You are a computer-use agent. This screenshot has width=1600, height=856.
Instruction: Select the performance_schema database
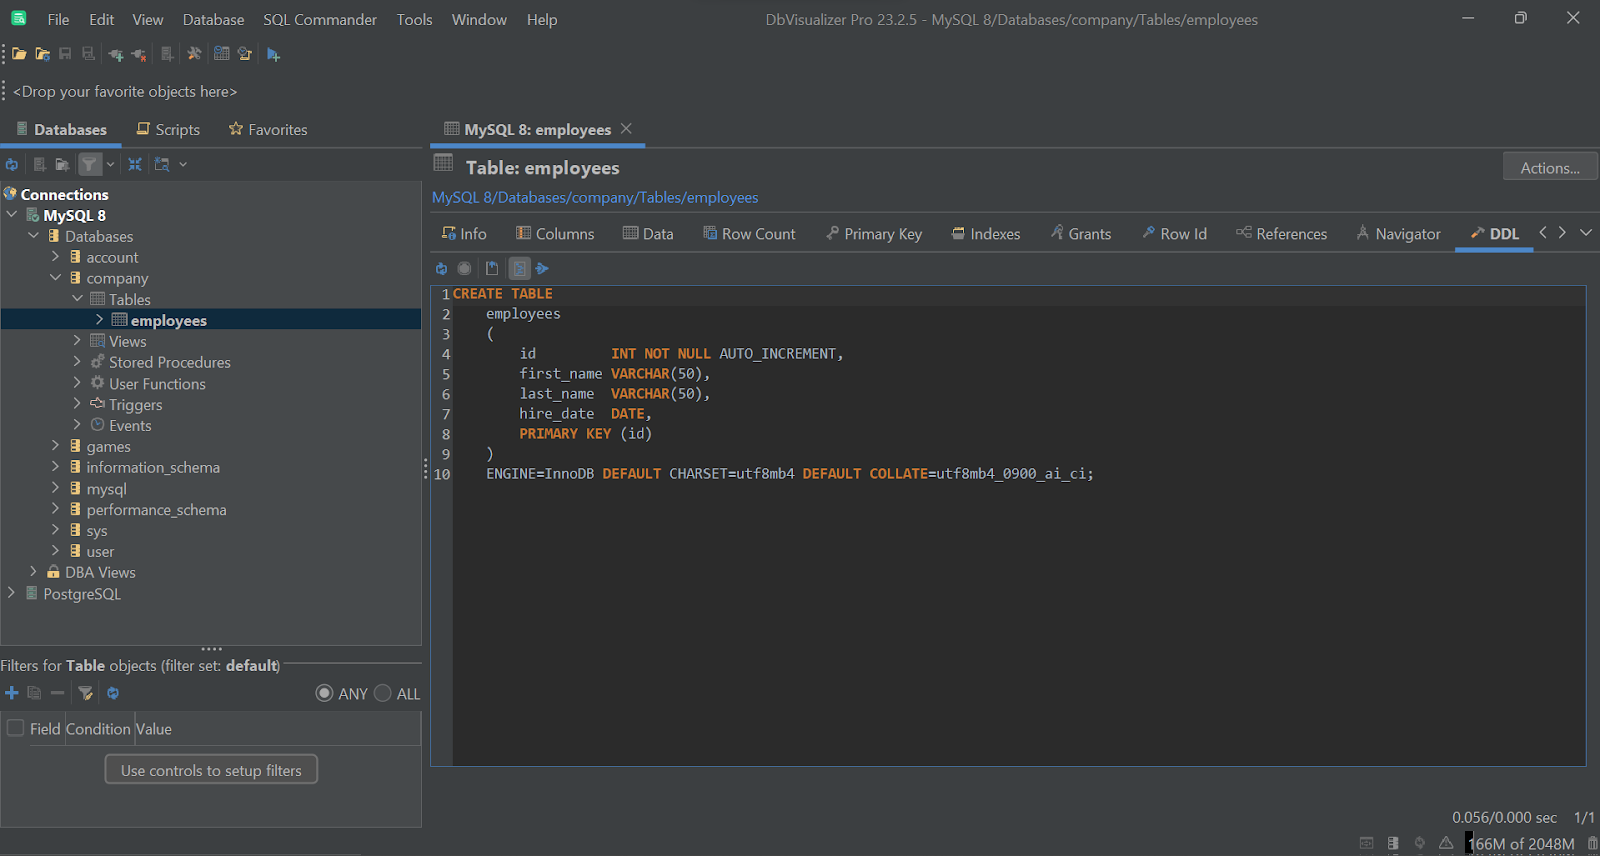(156, 509)
